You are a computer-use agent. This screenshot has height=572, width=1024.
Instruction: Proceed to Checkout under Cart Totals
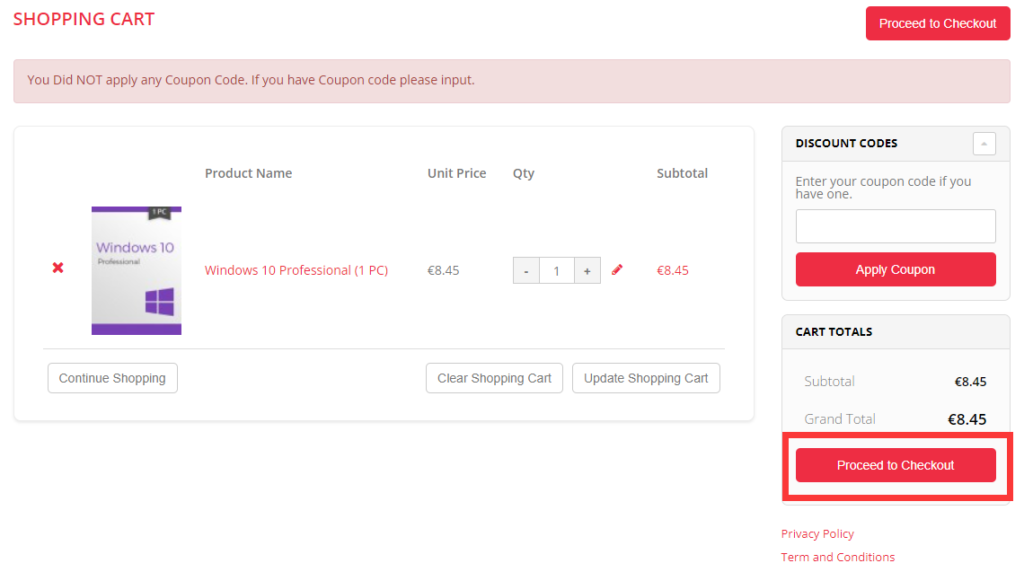click(x=895, y=465)
